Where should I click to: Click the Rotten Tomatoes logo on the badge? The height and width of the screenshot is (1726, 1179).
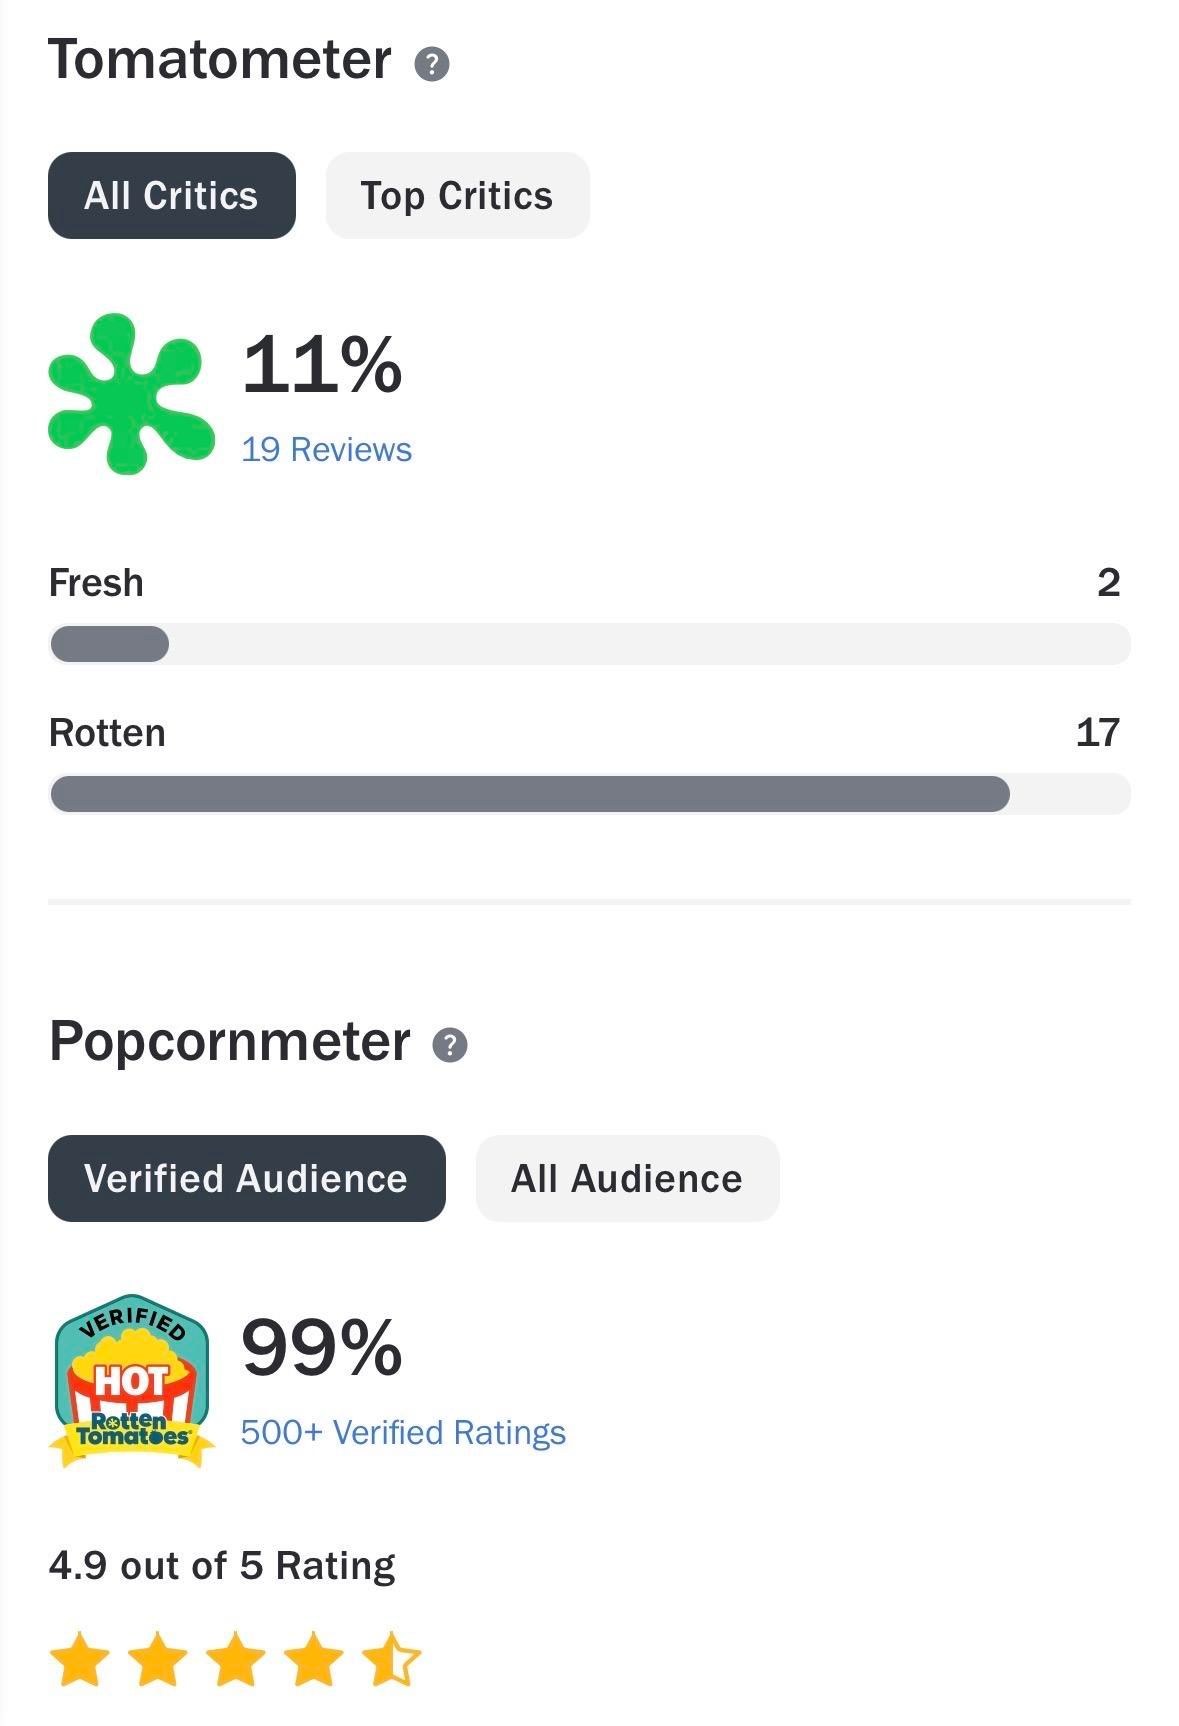tap(133, 1430)
